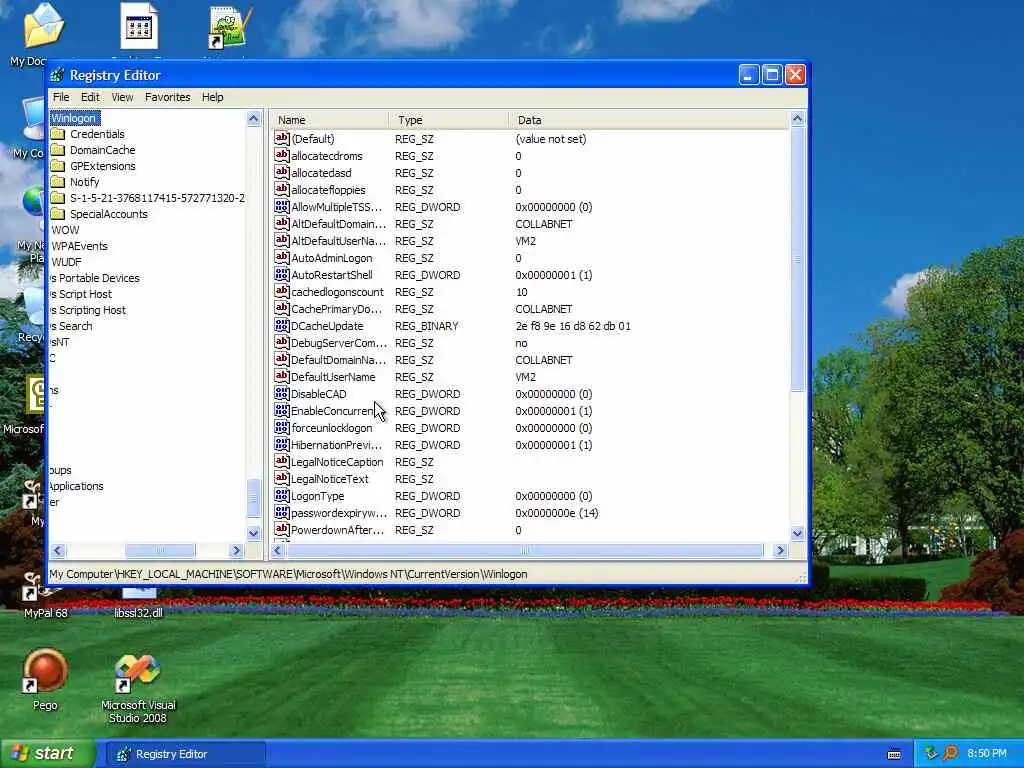Click the AltDefaultDomain value icon

click(x=281, y=223)
